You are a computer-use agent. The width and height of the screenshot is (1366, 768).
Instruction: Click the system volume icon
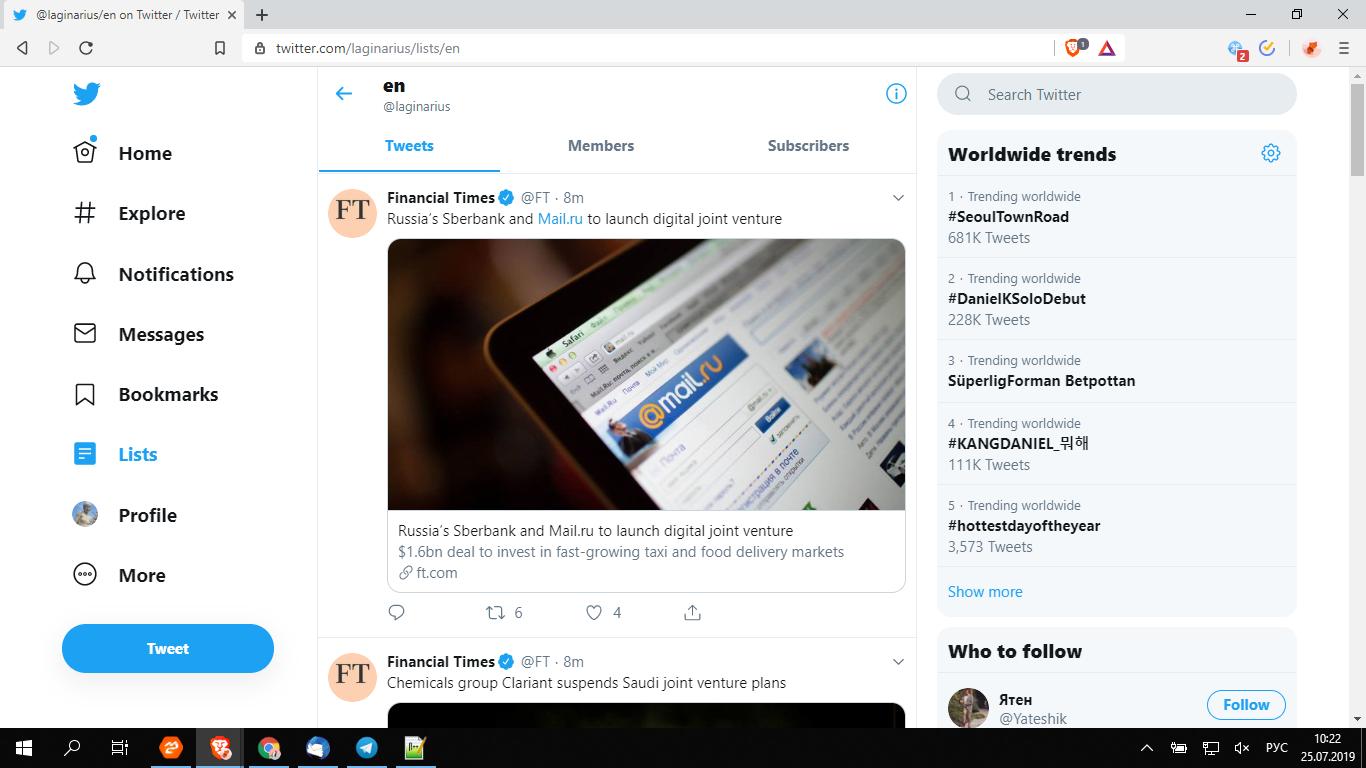point(1242,748)
